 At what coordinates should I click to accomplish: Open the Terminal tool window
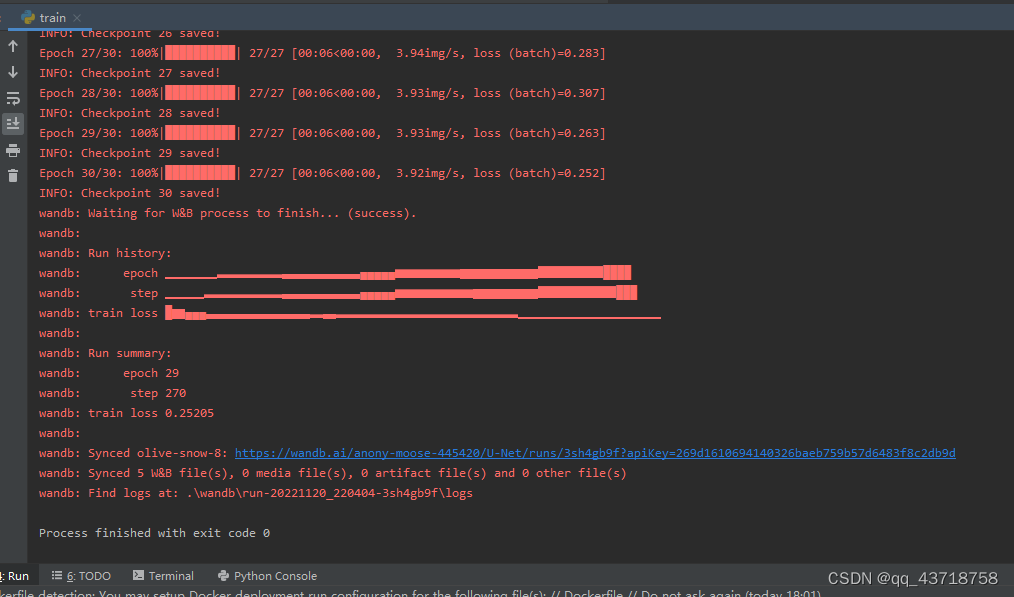pyautogui.click(x=163, y=576)
